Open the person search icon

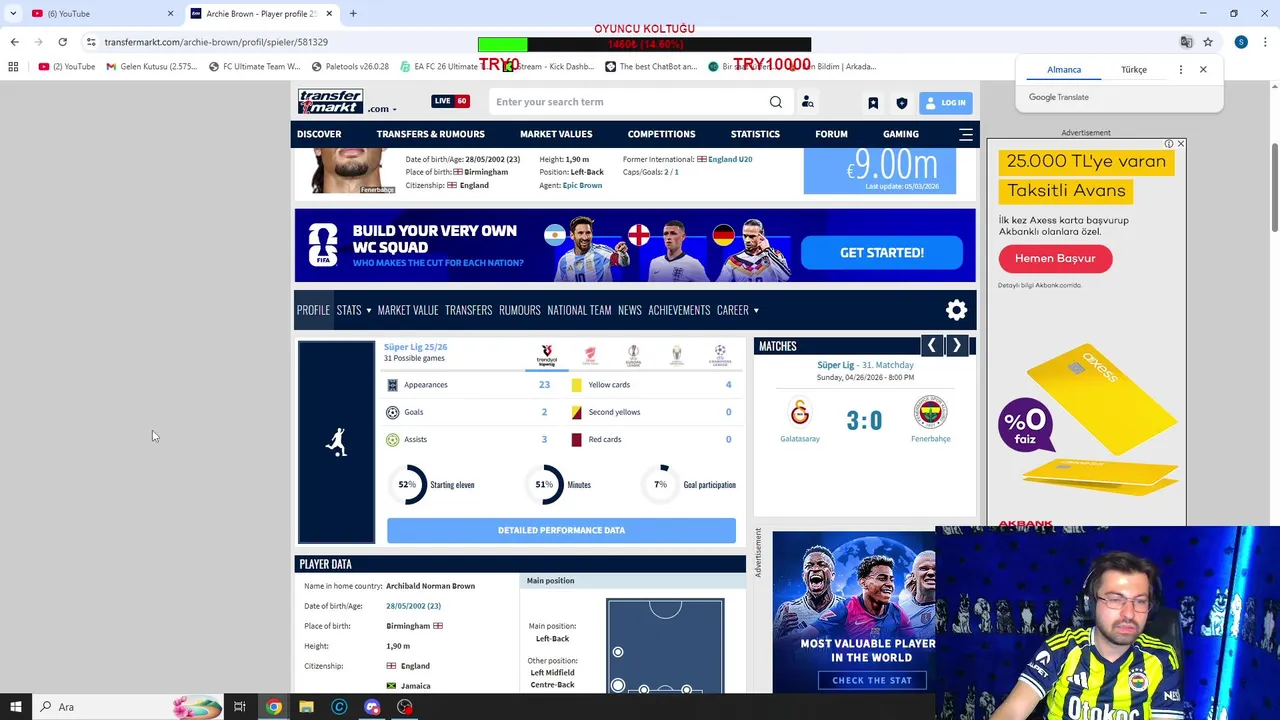(807, 102)
